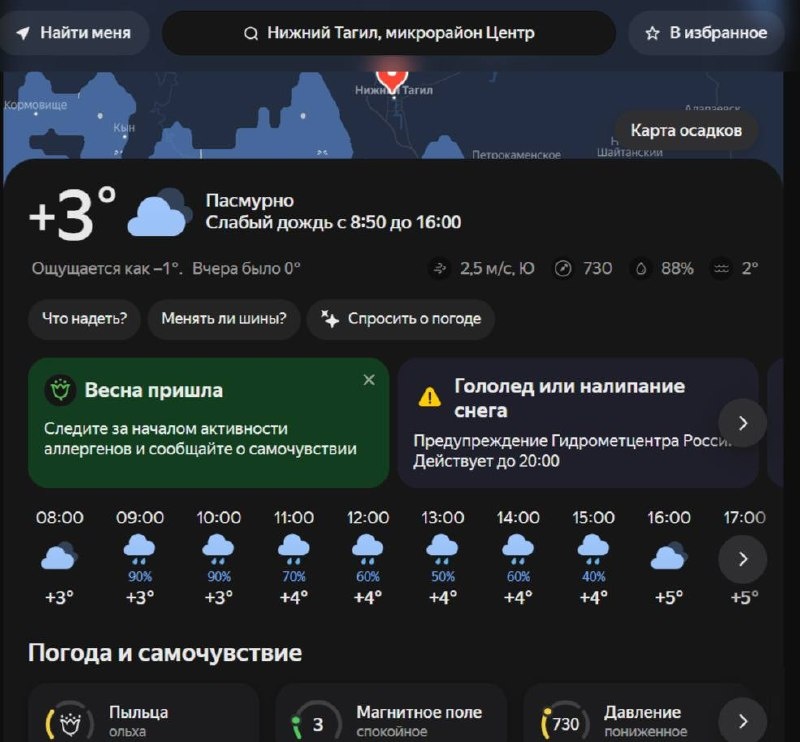Image resolution: width=800 pixels, height=742 pixels.
Task: Close the Весна пришла banner
Action: pyautogui.click(x=369, y=380)
